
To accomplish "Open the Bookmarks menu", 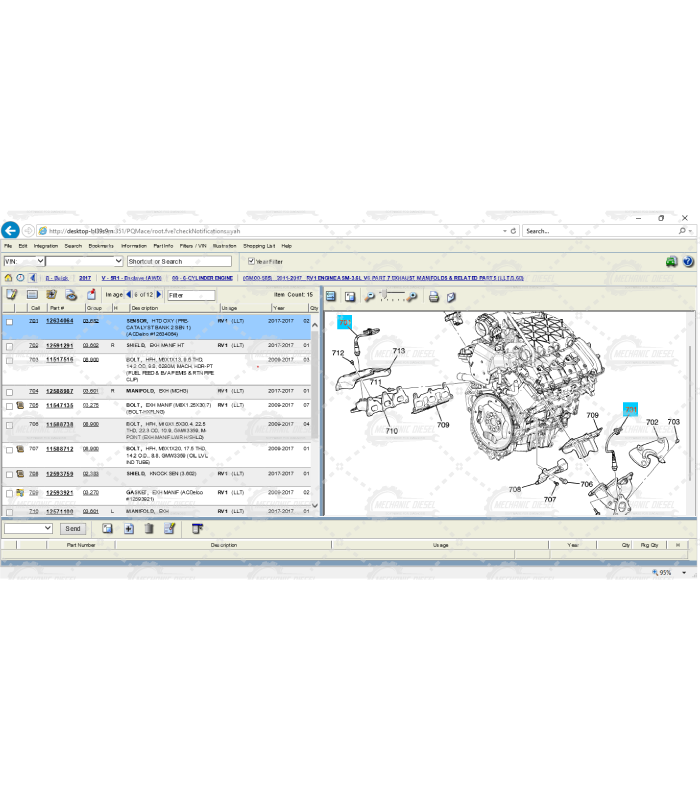I will pyautogui.click(x=101, y=245).
